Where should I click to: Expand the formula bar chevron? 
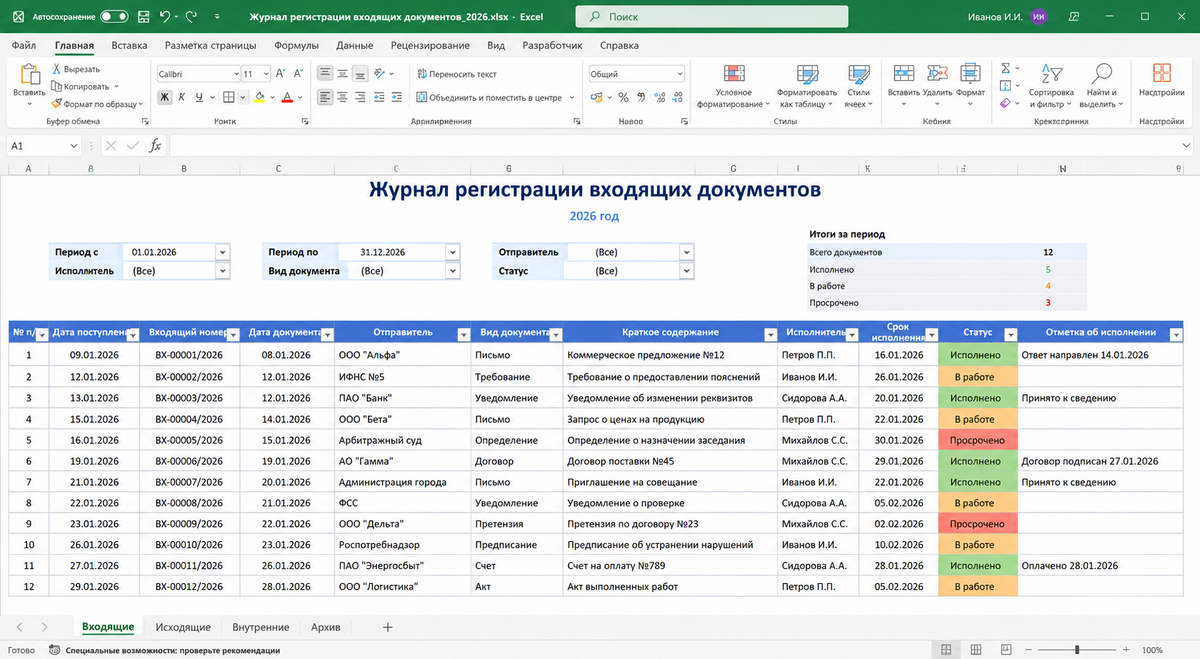(1185, 146)
